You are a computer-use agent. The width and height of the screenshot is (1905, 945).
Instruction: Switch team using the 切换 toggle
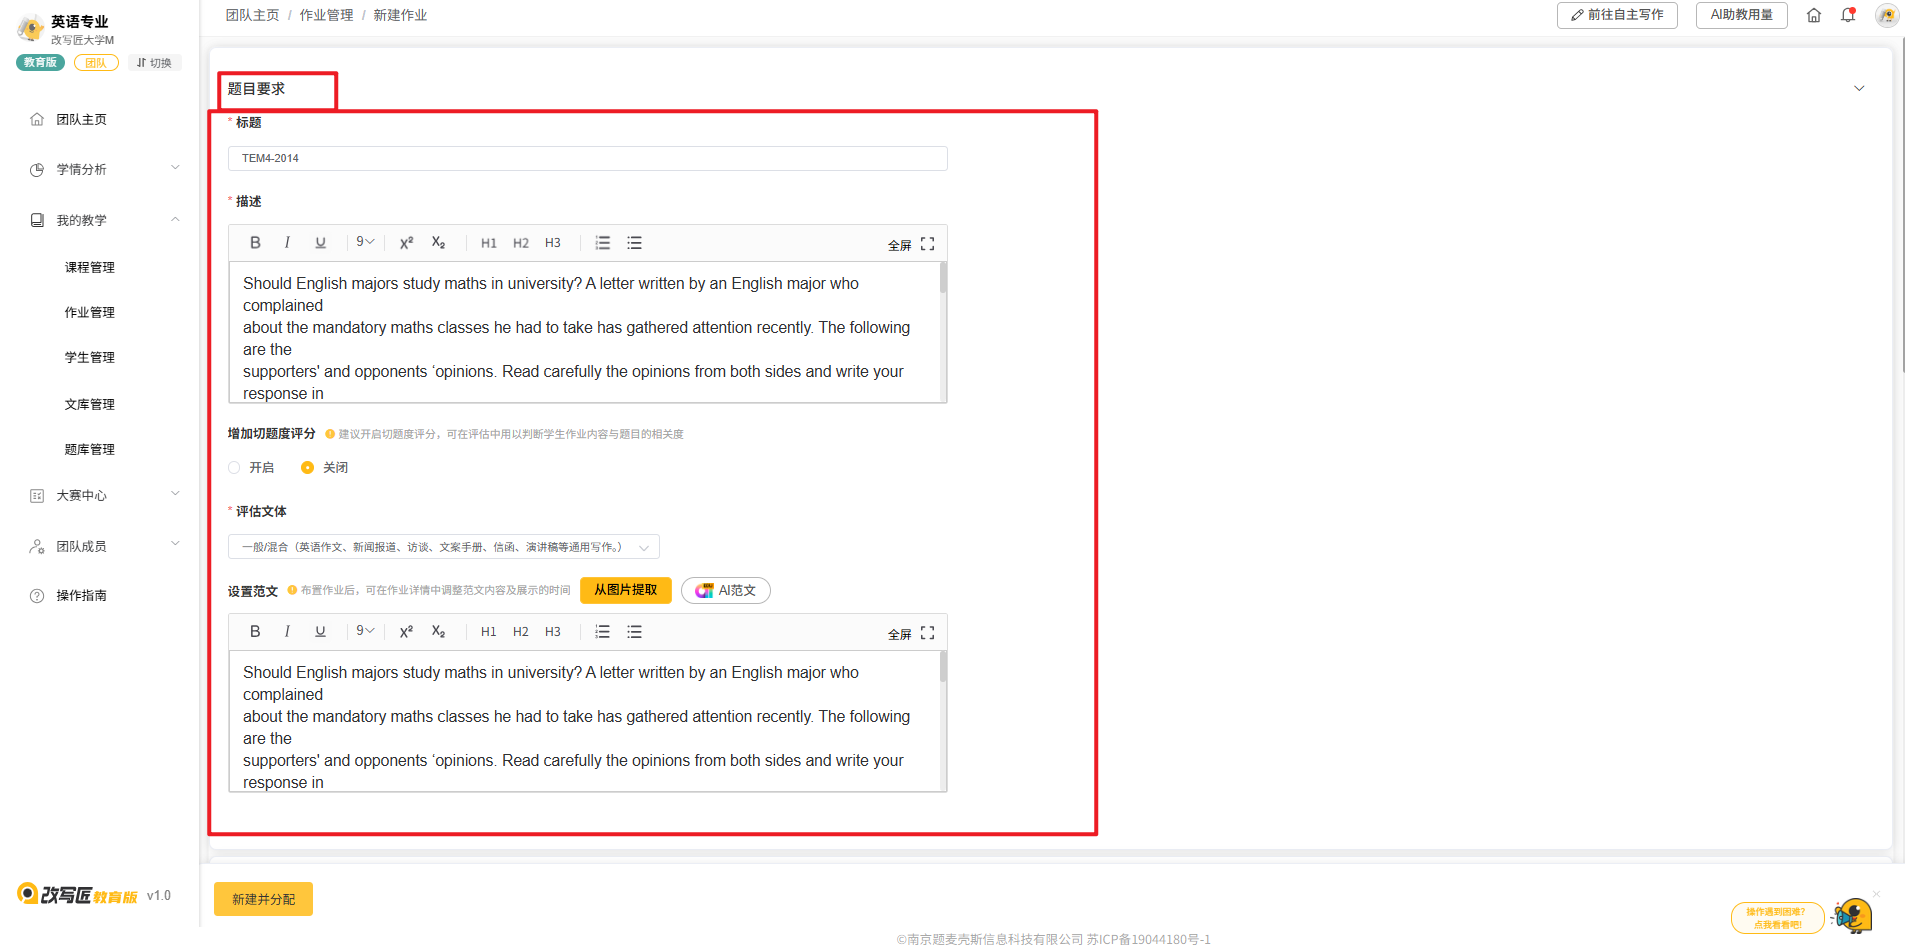[x=154, y=63]
